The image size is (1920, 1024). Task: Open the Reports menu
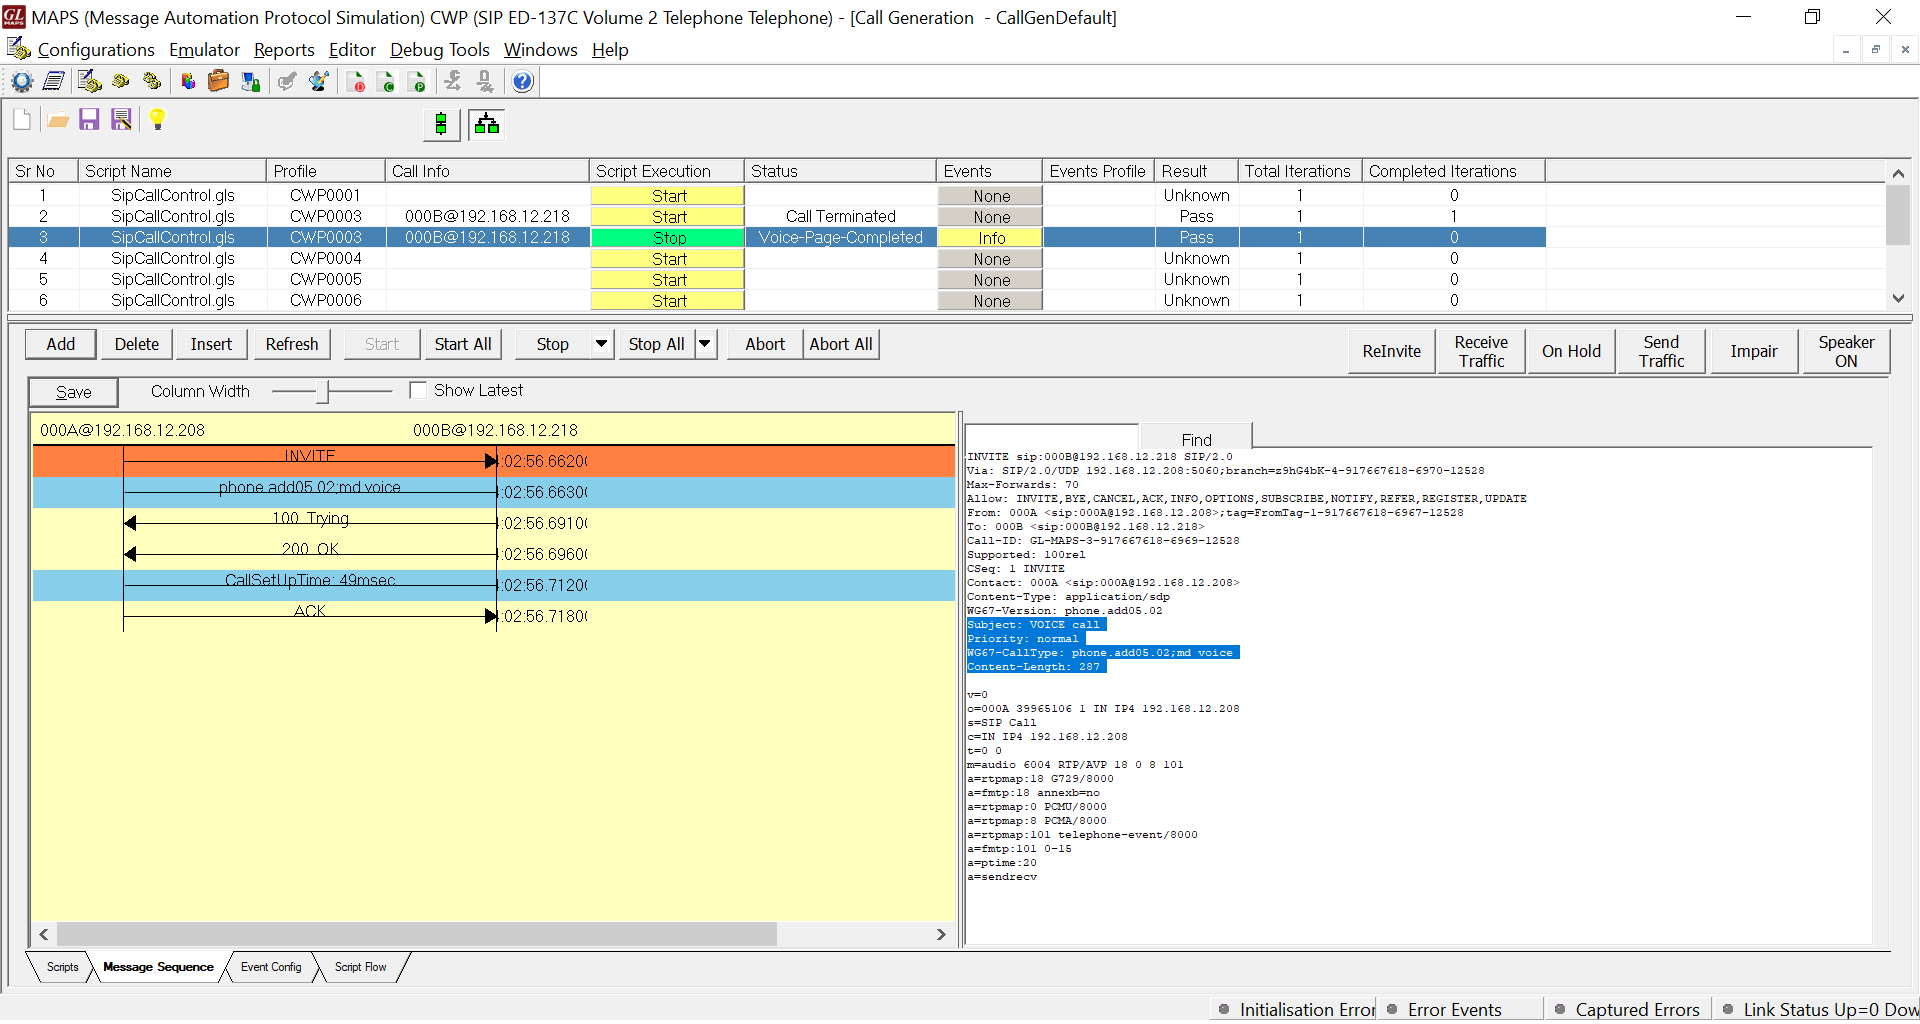point(284,50)
